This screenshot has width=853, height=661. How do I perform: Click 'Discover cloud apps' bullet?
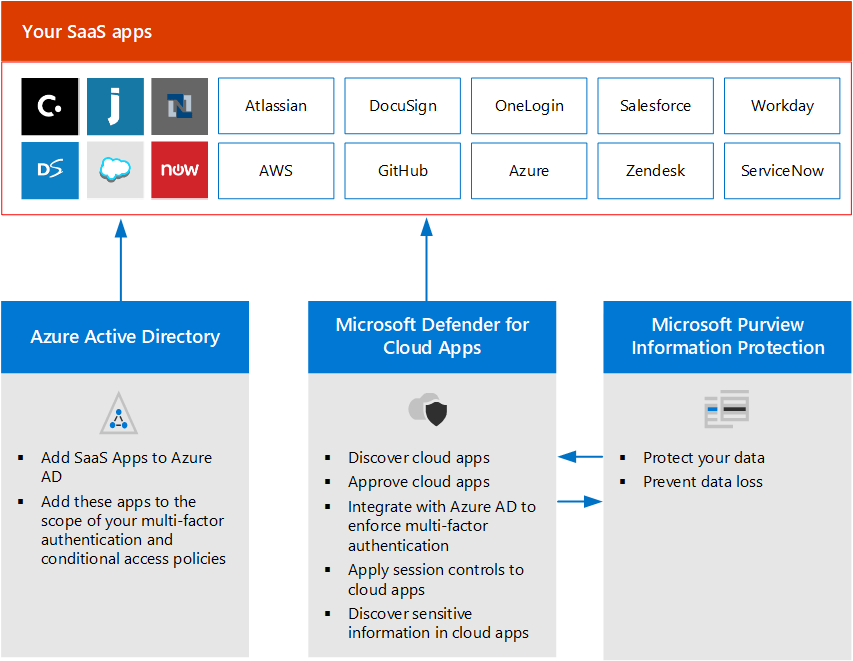[x=419, y=458]
